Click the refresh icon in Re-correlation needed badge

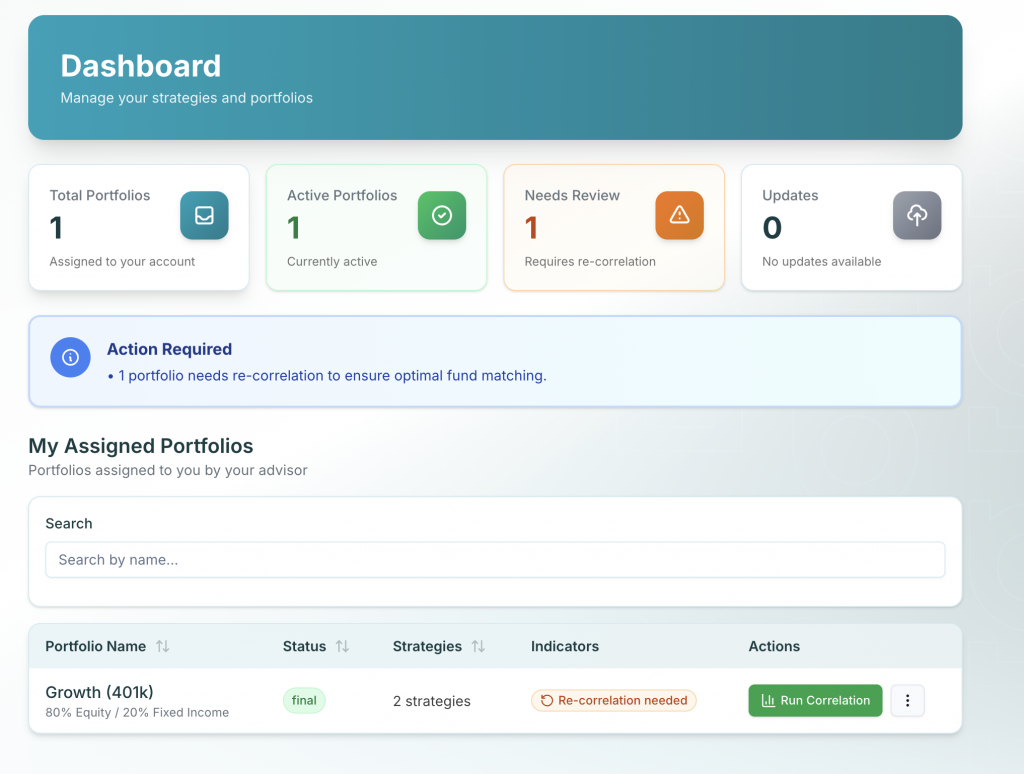click(547, 701)
